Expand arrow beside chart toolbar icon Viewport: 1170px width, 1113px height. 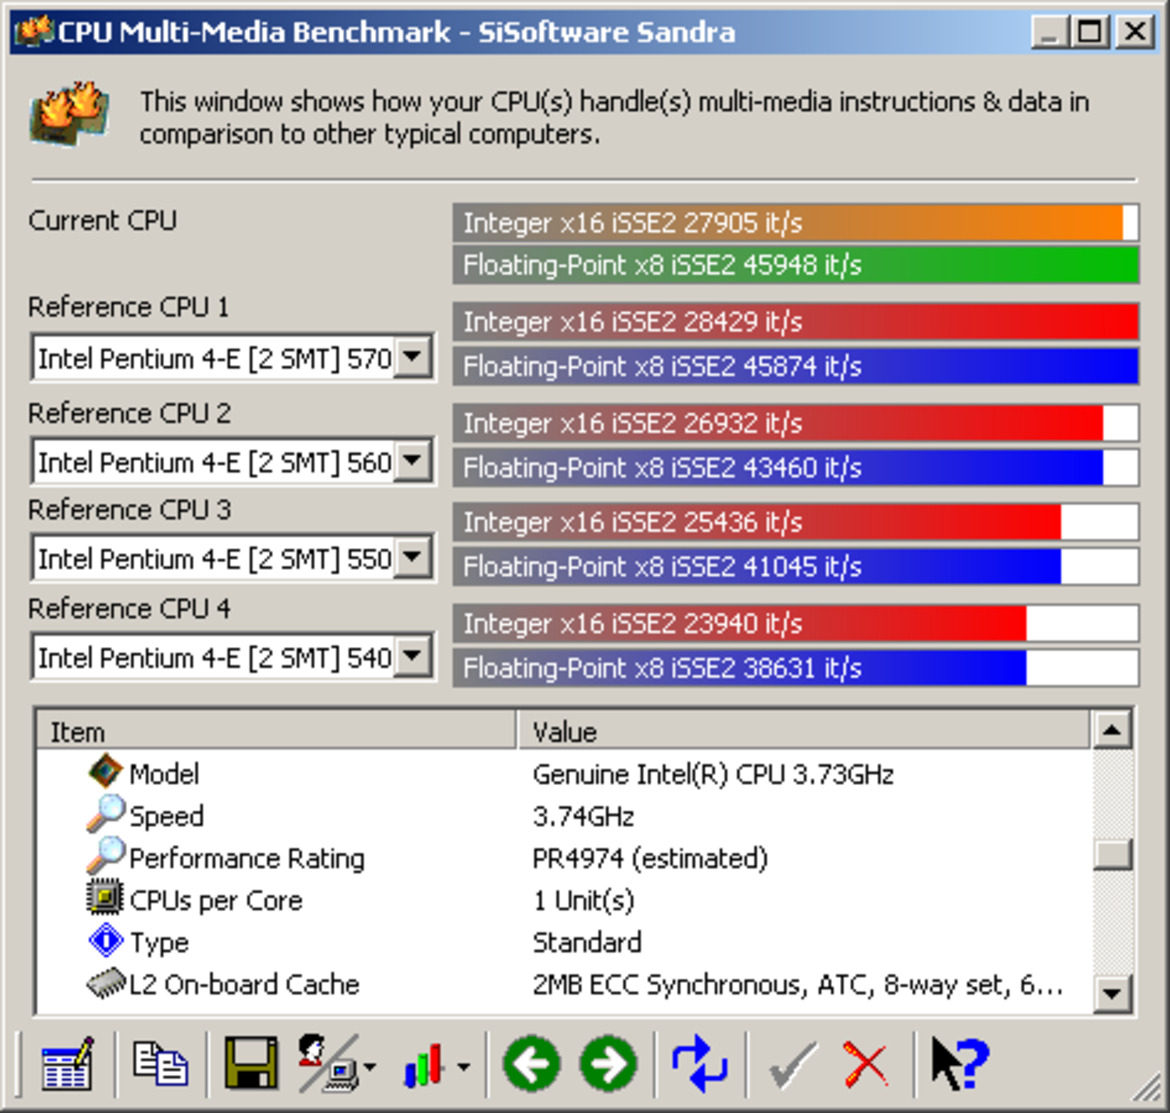463,1067
